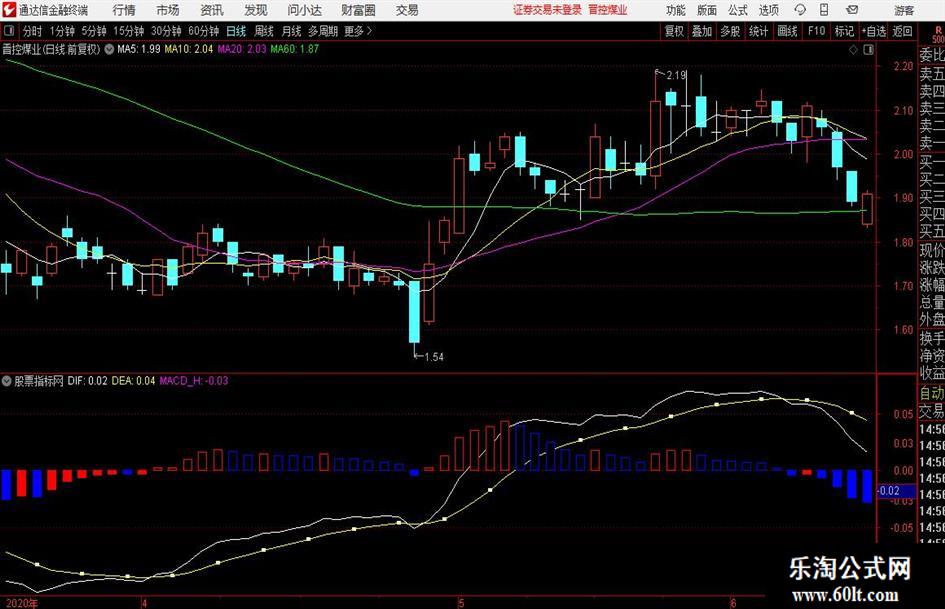The image size is (945, 609).
Task: Click the 叠加 overlay toolbar button
Action: click(x=702, y=31)
